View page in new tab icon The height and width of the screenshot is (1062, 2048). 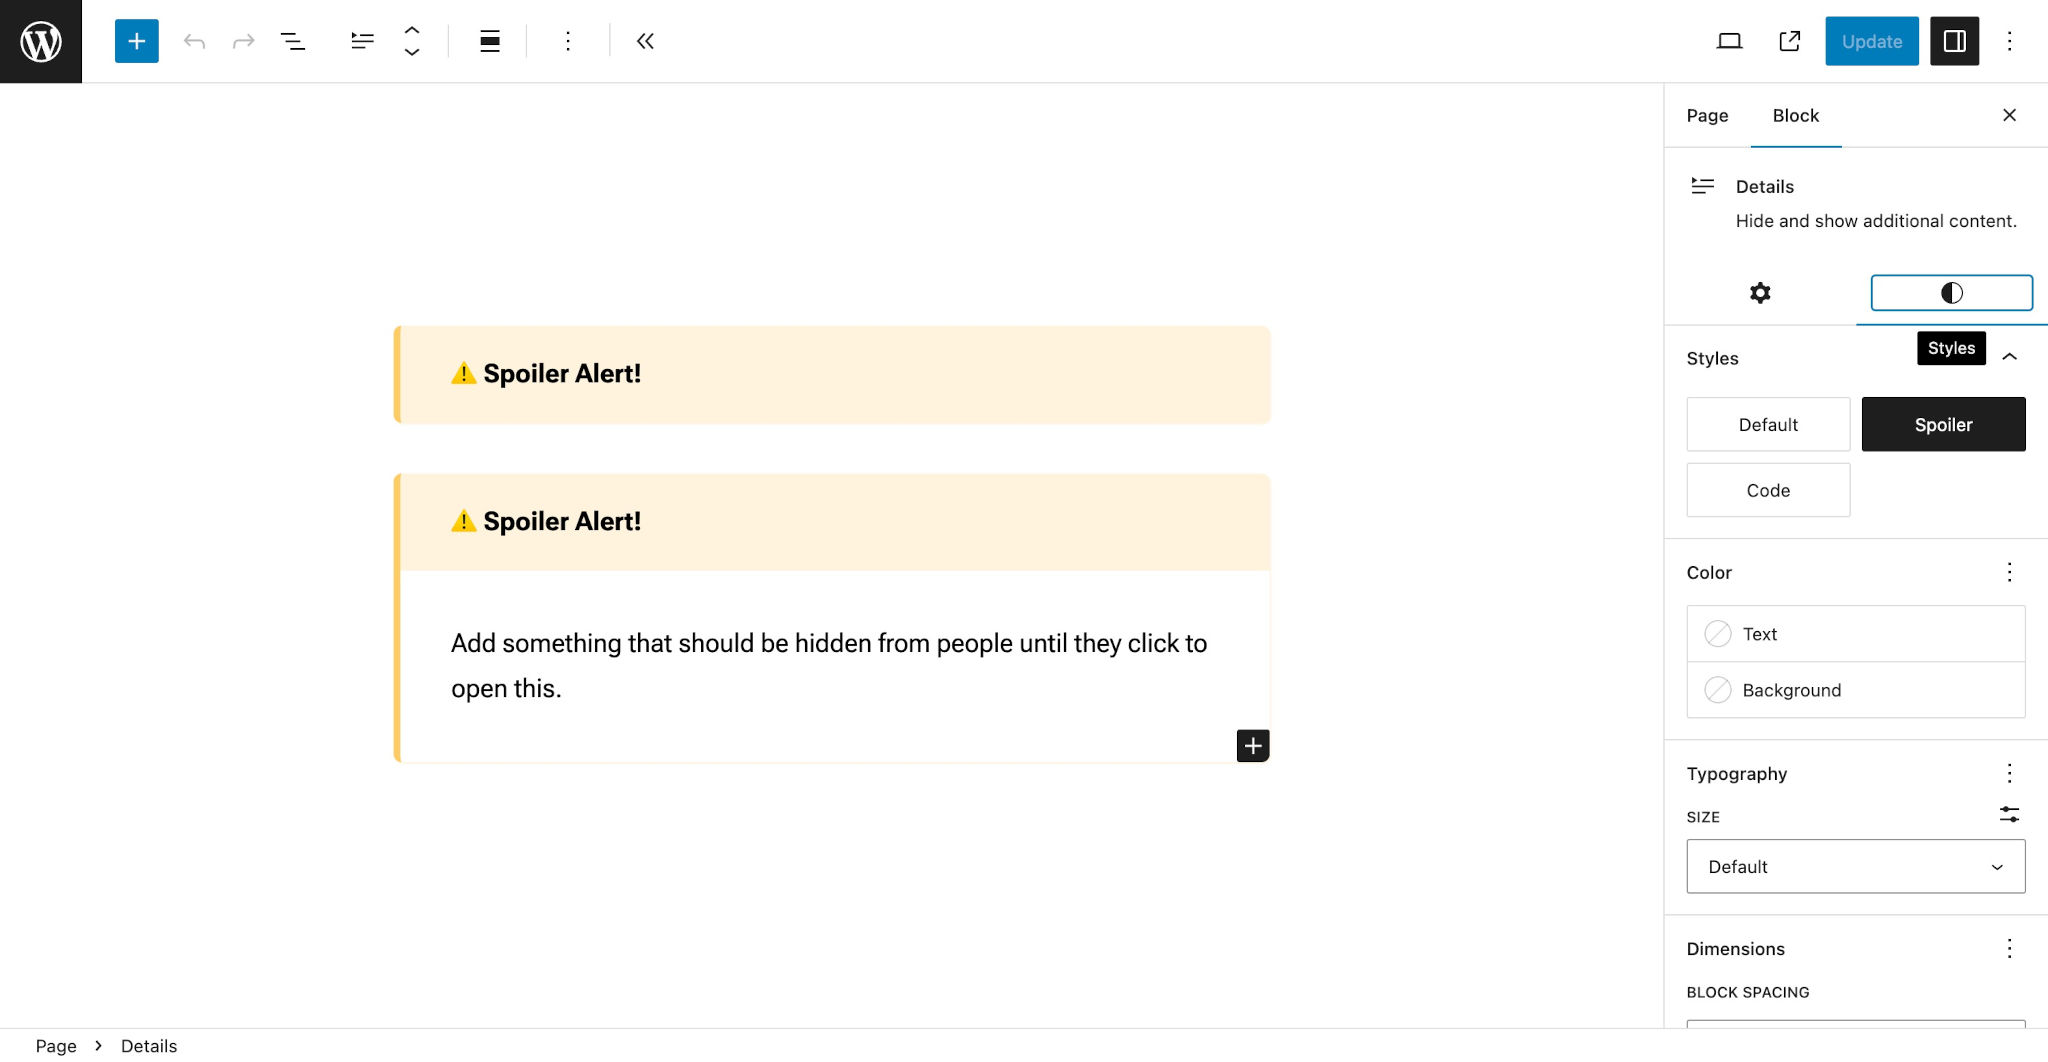pos(1790,41)
